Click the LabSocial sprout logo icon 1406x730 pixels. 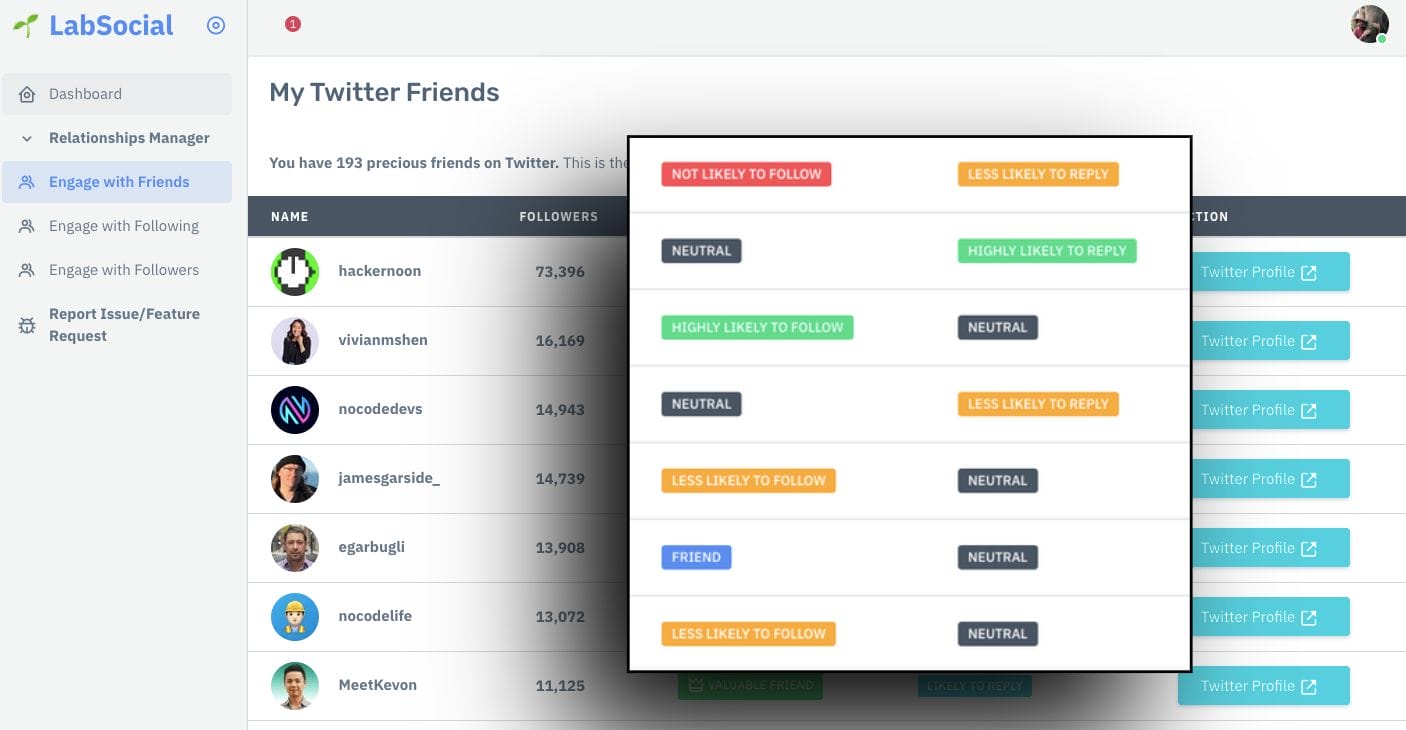click(x=26, y=25)
